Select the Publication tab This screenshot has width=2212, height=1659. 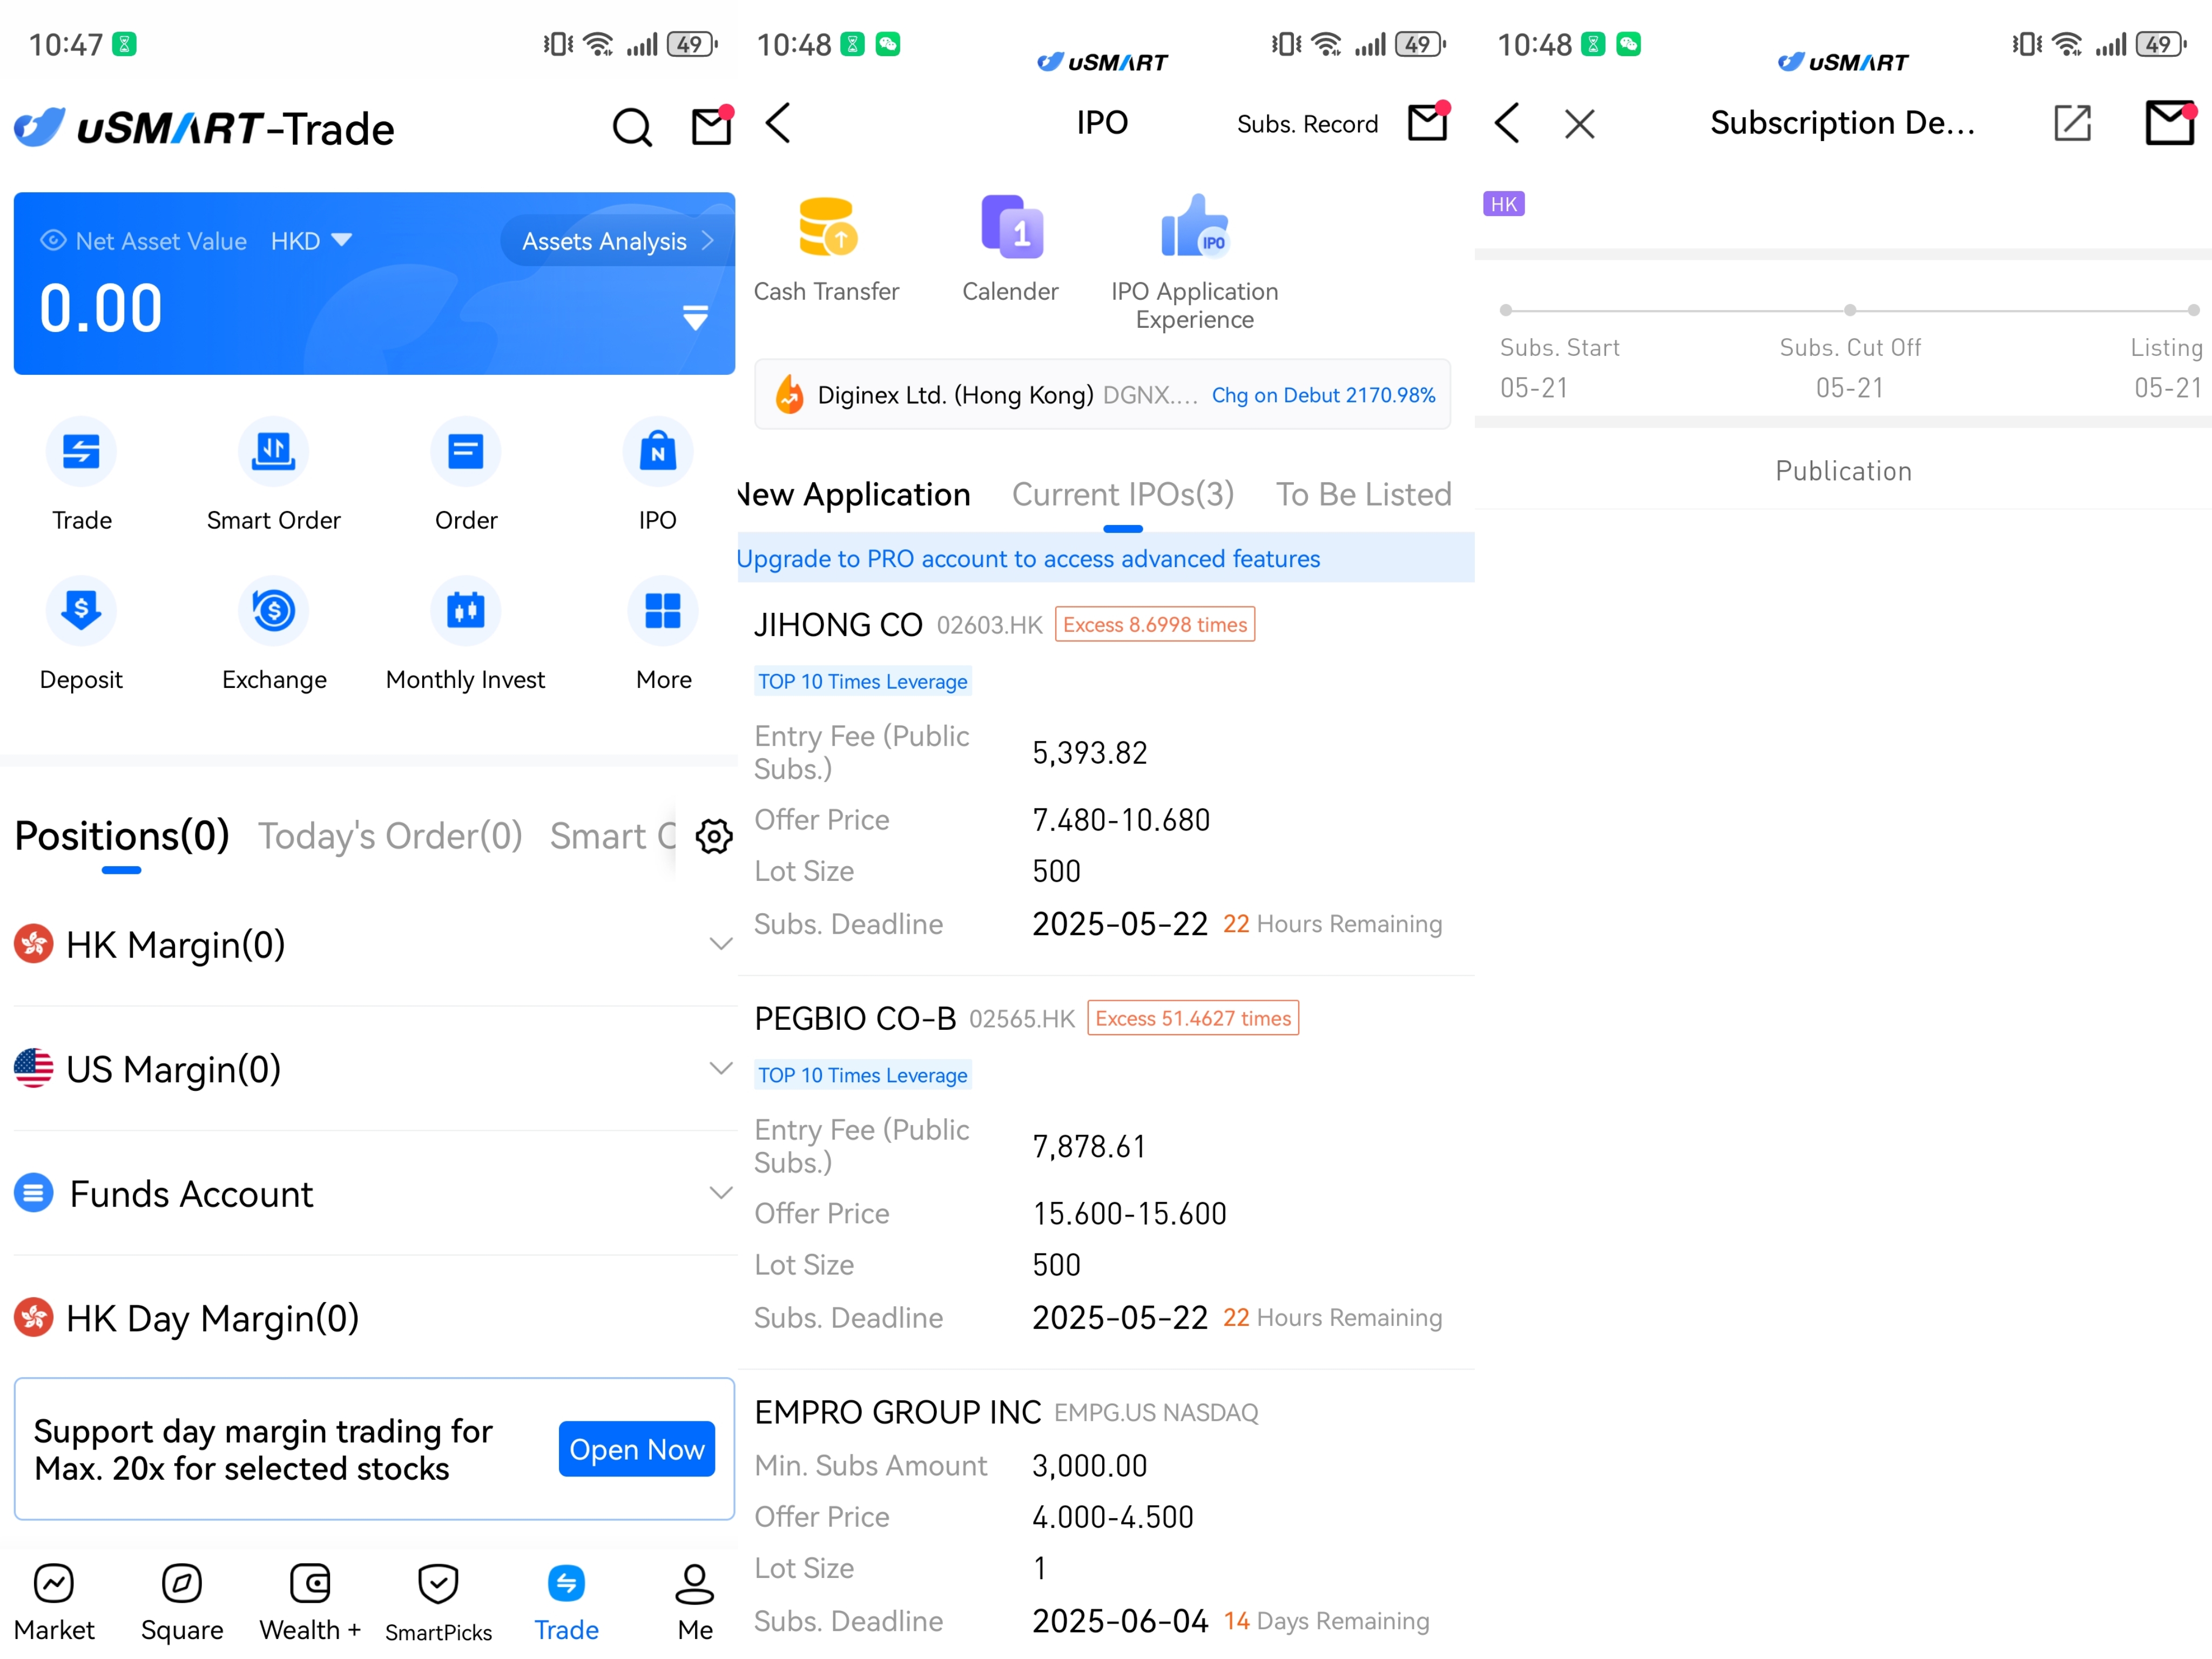[x=1843, y=470]
